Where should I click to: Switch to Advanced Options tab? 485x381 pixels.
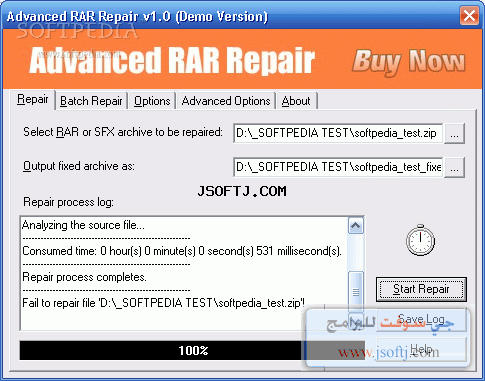(x=226, y=101)
